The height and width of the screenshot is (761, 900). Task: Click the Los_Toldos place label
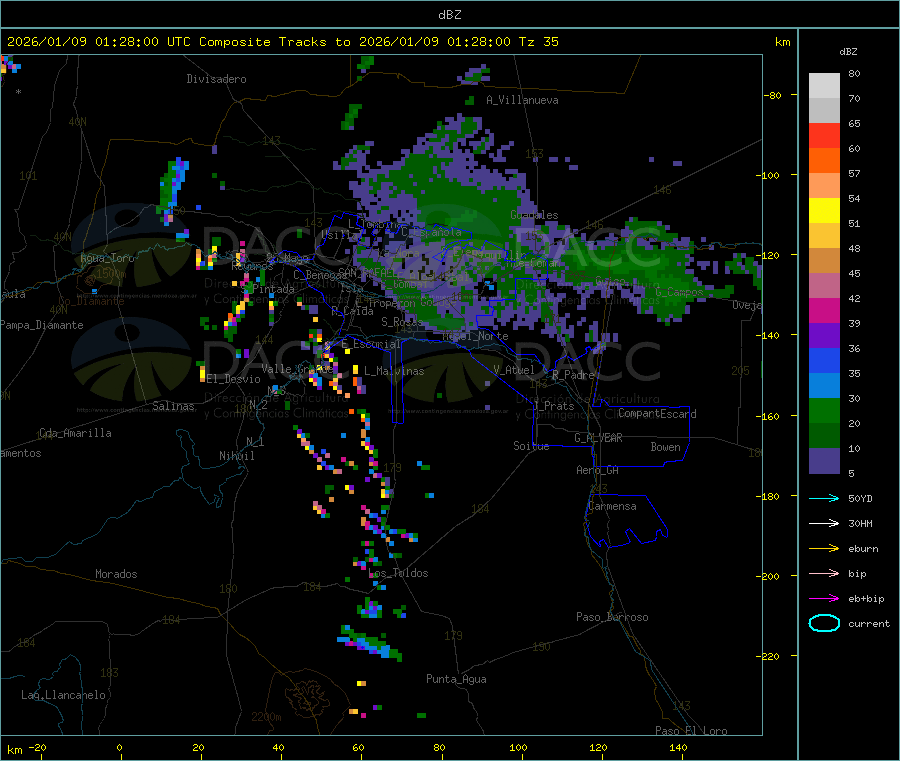pyautogui.click(x=398, y=573)
